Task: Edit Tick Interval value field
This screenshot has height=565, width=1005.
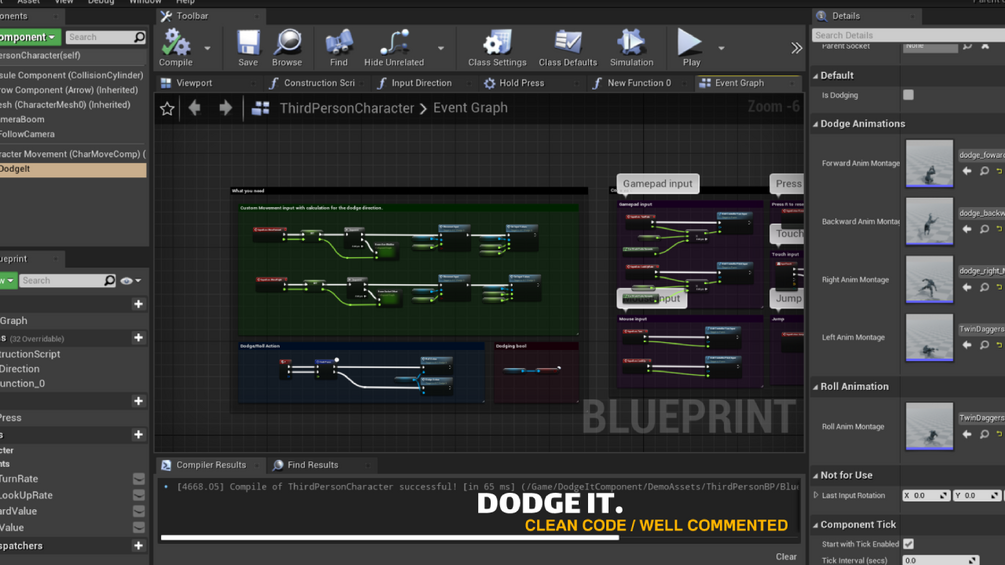Action: coord(940,561)
